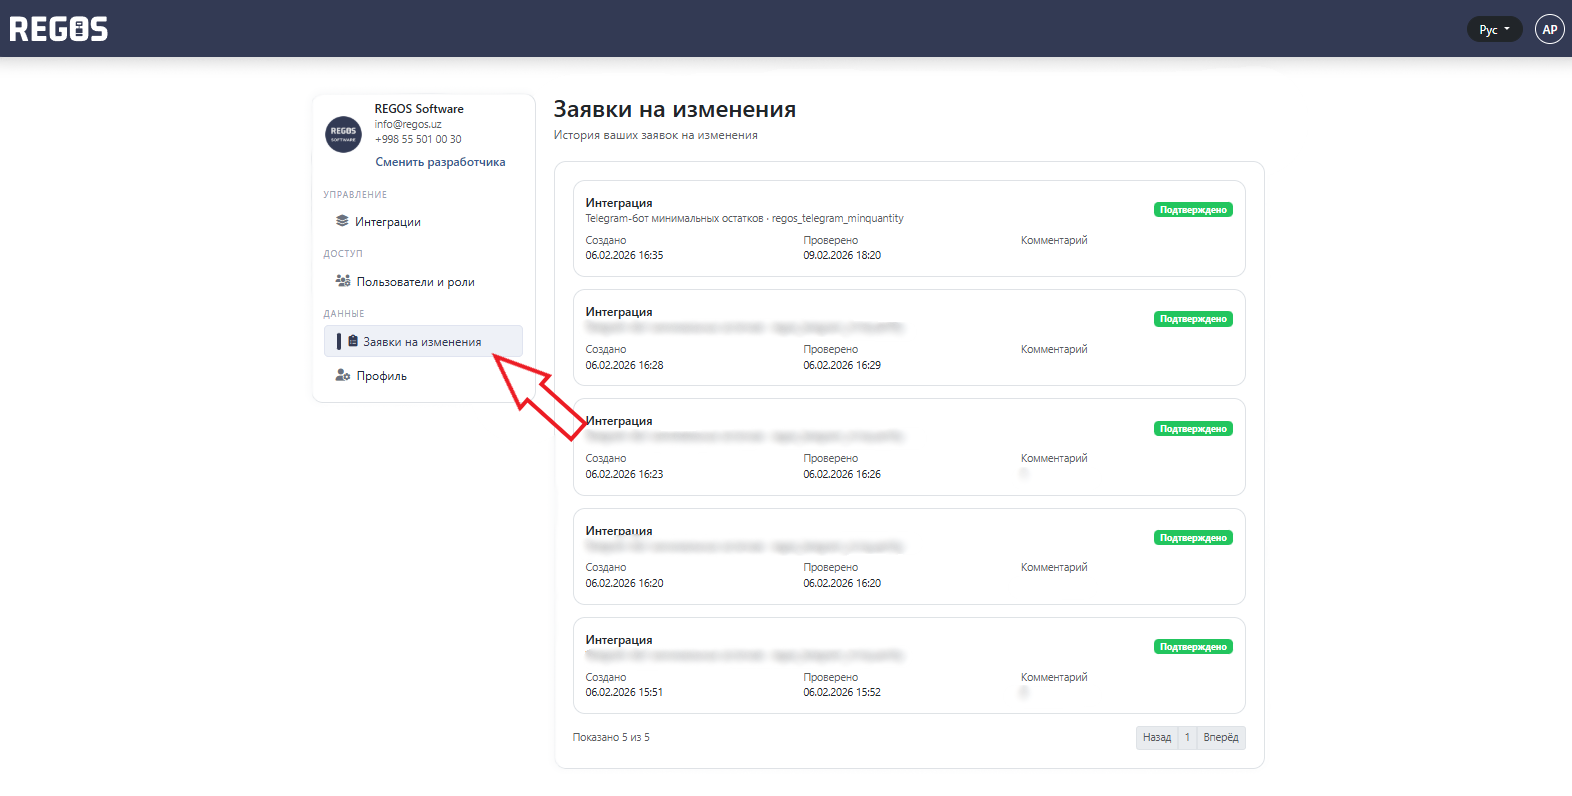Click the REGOS logo in header
Viewport: 1572px width, 796px height.
coord(59,29)
